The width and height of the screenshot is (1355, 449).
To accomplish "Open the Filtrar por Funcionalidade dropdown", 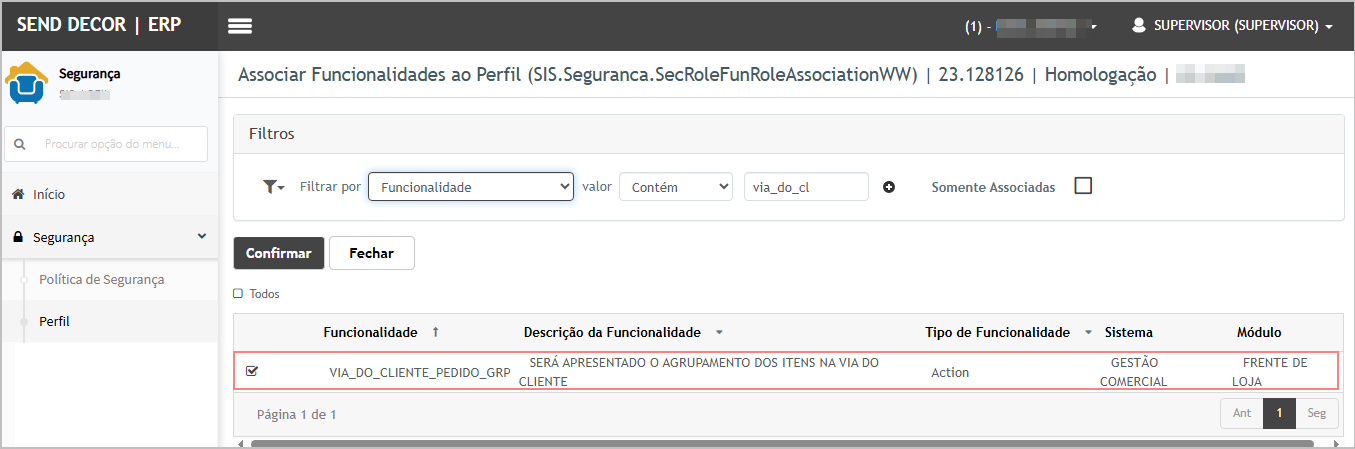I will 470,187.
